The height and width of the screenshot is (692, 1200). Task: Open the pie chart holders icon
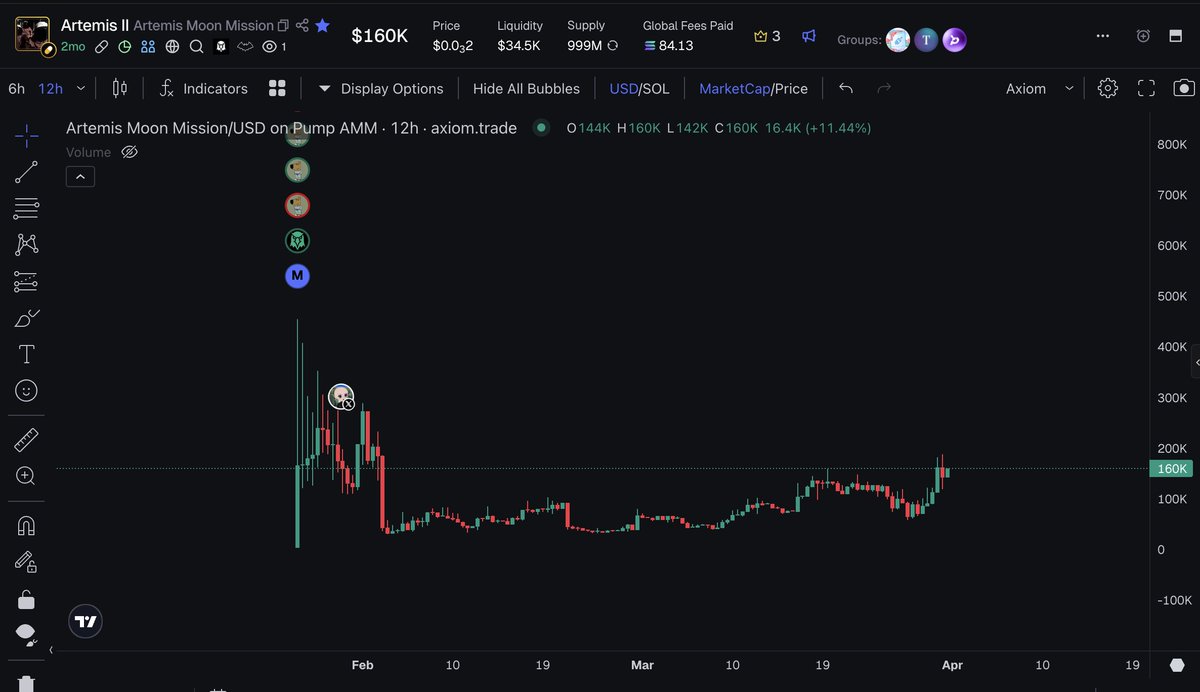[x=125, y=46]
